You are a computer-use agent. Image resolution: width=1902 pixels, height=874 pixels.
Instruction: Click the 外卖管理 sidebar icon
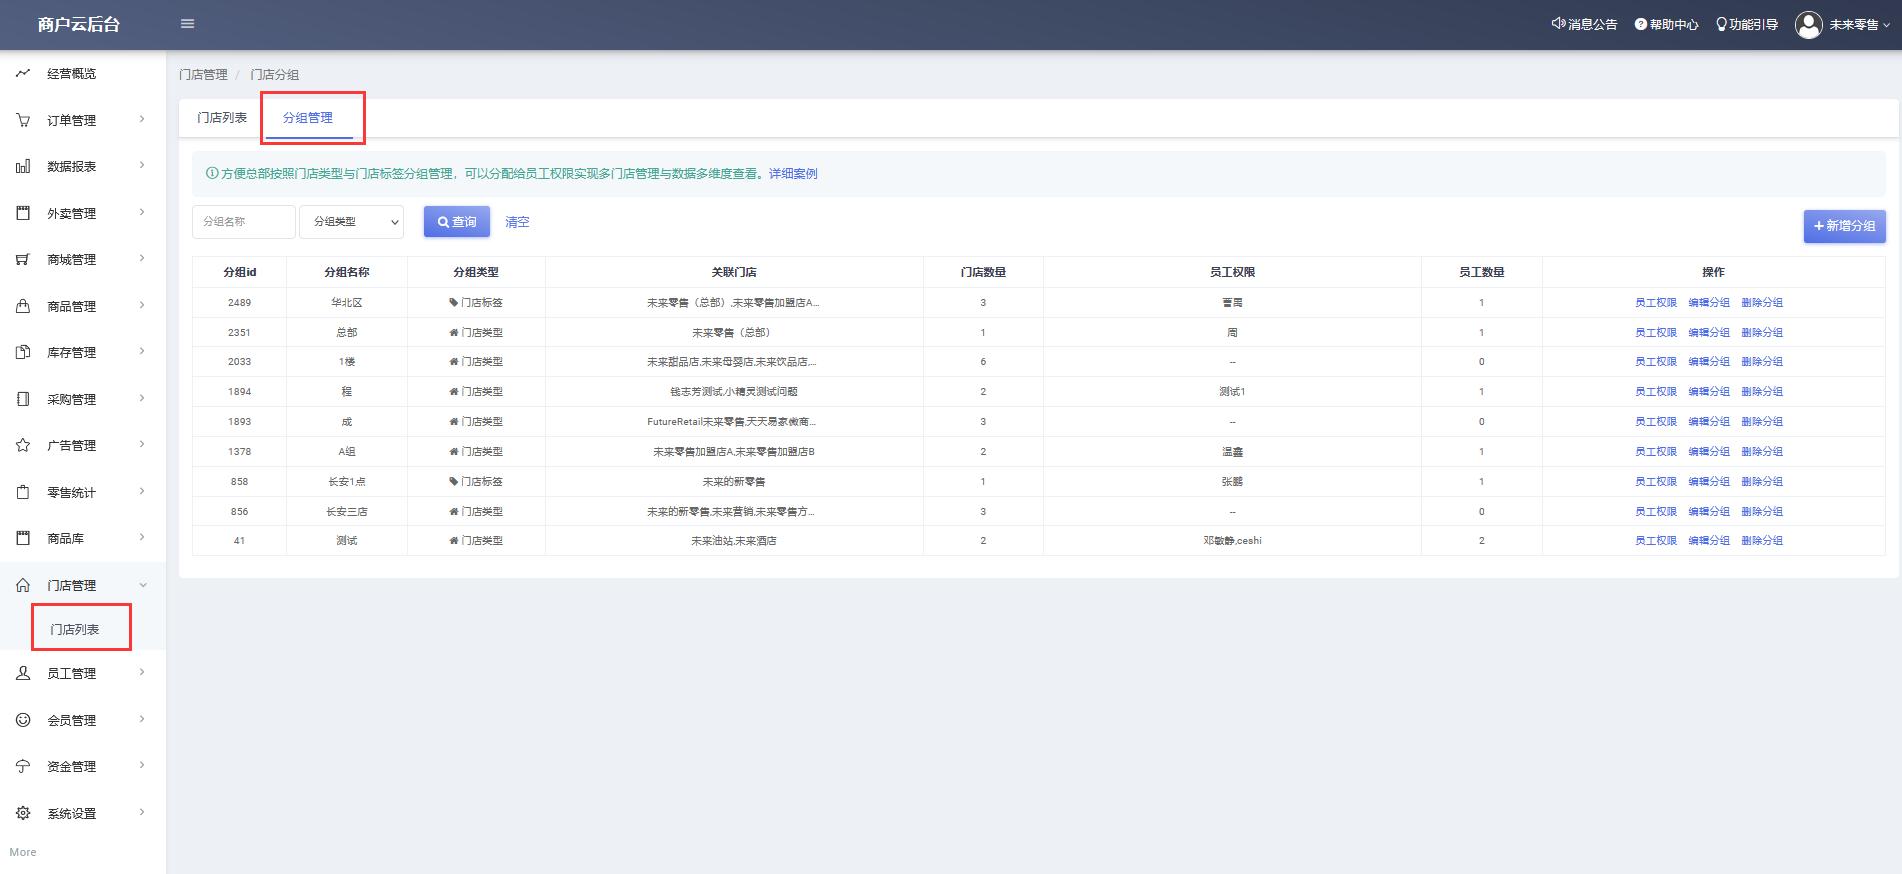pos(23,213)
